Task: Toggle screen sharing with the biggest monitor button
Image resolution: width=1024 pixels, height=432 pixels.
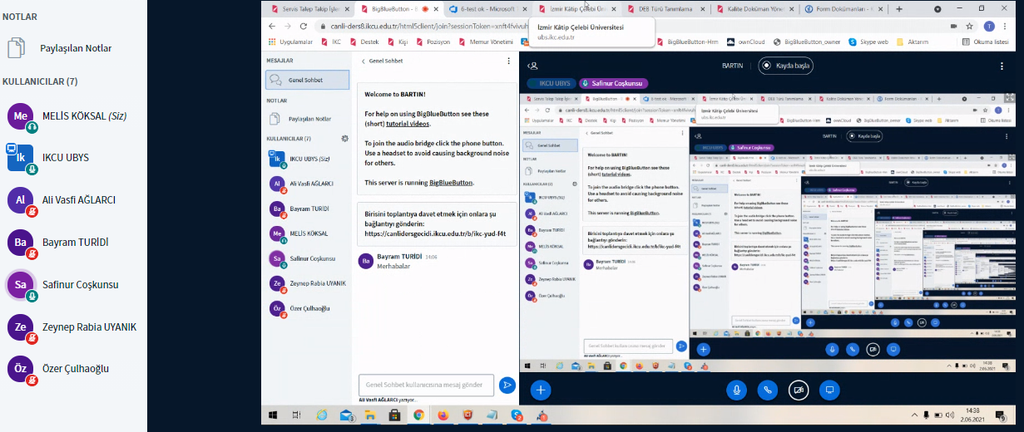Action: [x=830, y=390]
